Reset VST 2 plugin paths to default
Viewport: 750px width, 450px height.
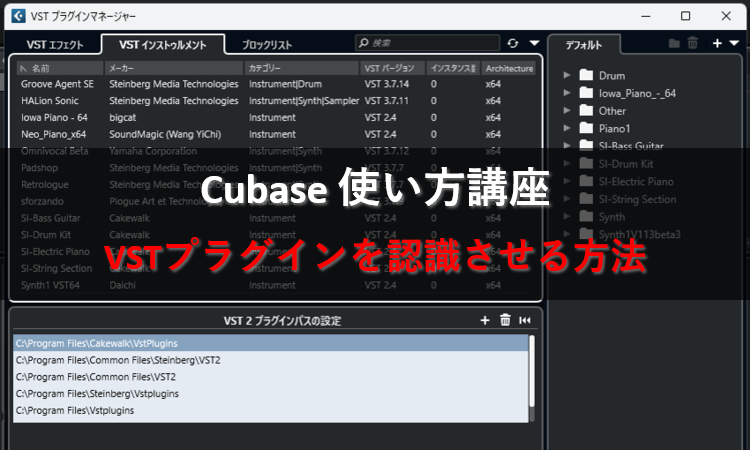point(525,320)
